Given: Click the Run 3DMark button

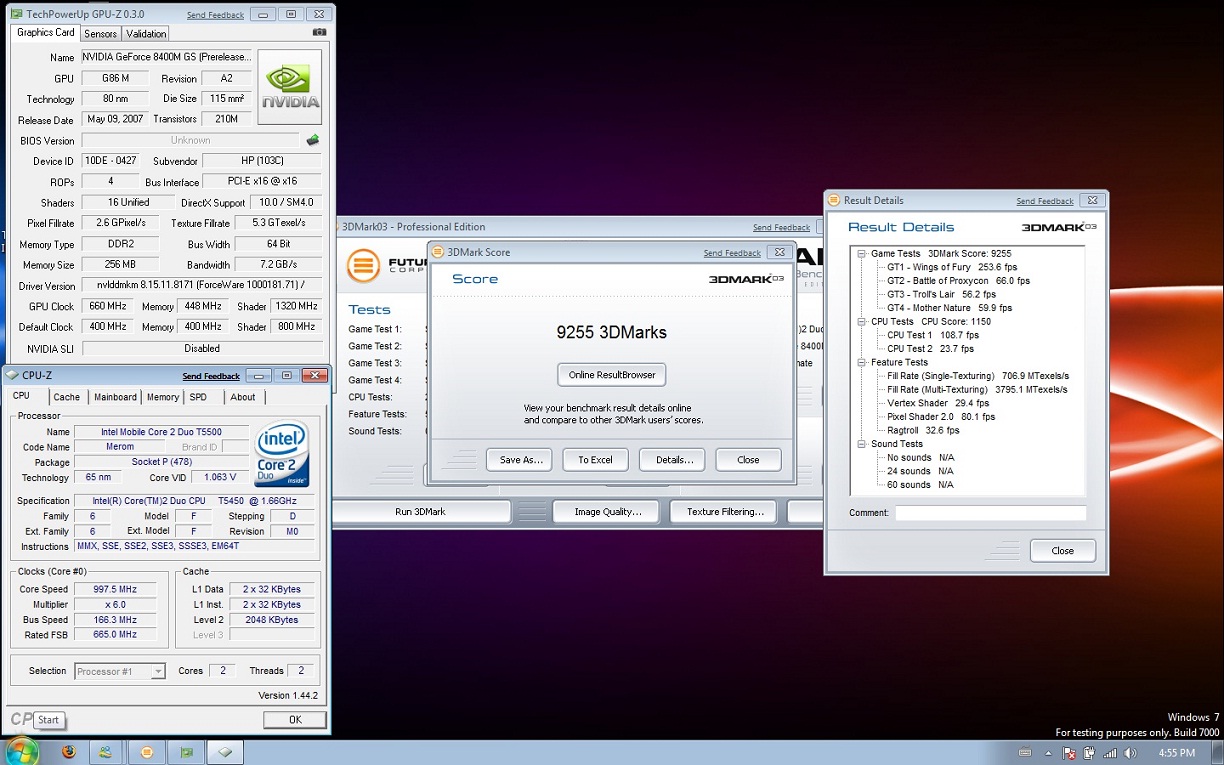Looking at the screenshot, I should coord(420,512).
